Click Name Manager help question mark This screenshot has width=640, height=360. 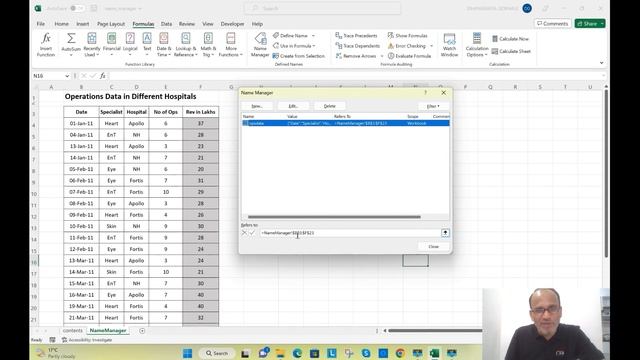point(426,93)
